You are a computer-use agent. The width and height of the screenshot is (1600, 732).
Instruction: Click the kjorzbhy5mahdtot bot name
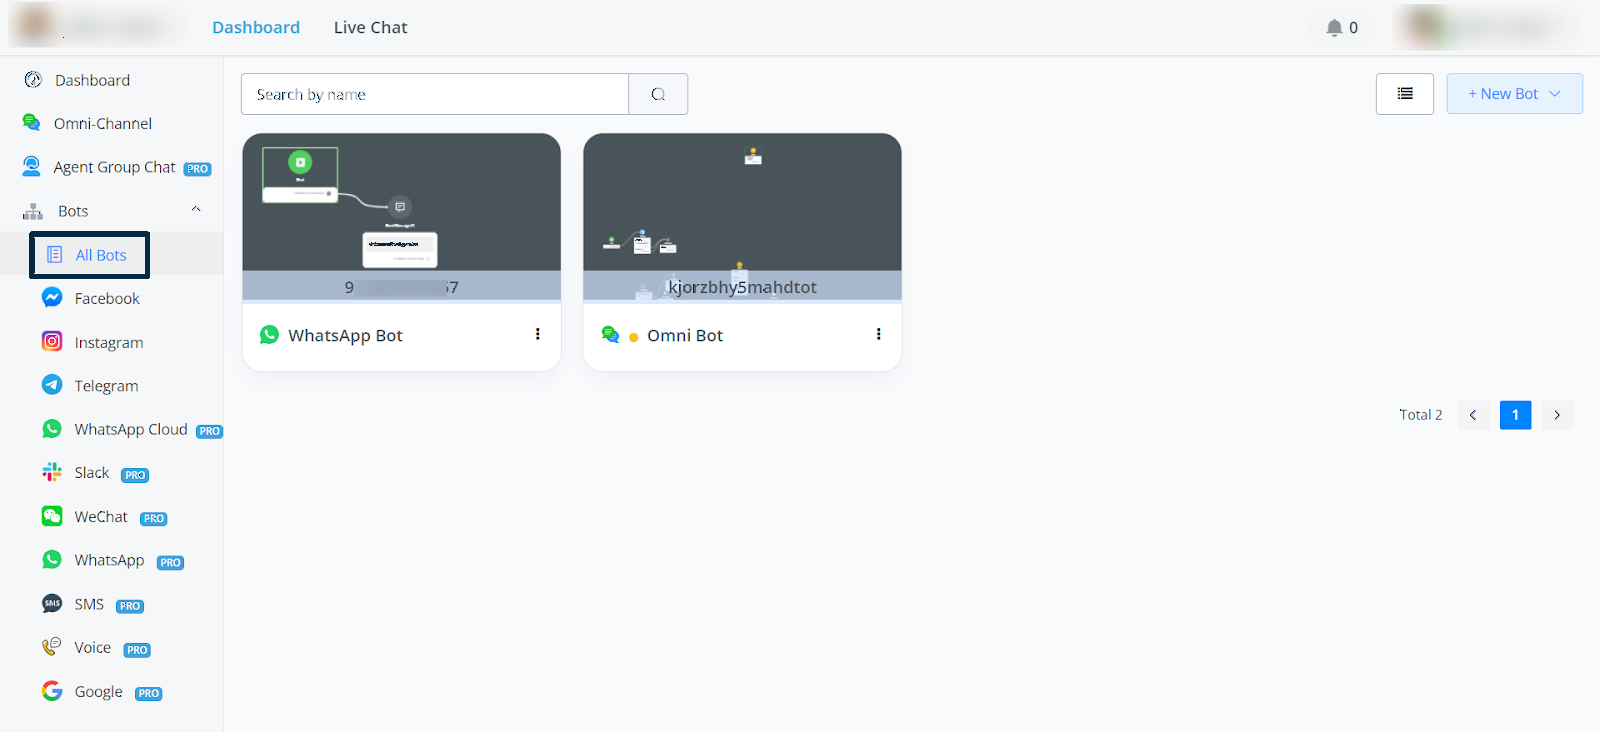point(743,287)
